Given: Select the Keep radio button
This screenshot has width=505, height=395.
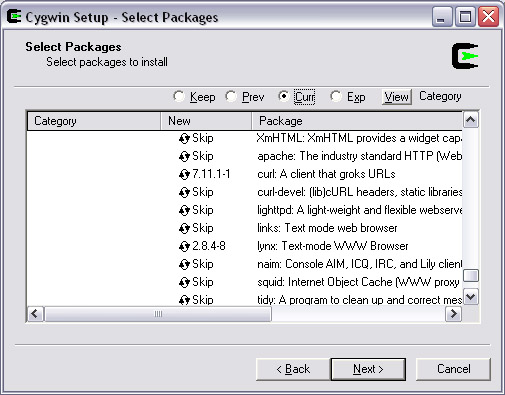Looking at the screenshot, I should 179,97.
